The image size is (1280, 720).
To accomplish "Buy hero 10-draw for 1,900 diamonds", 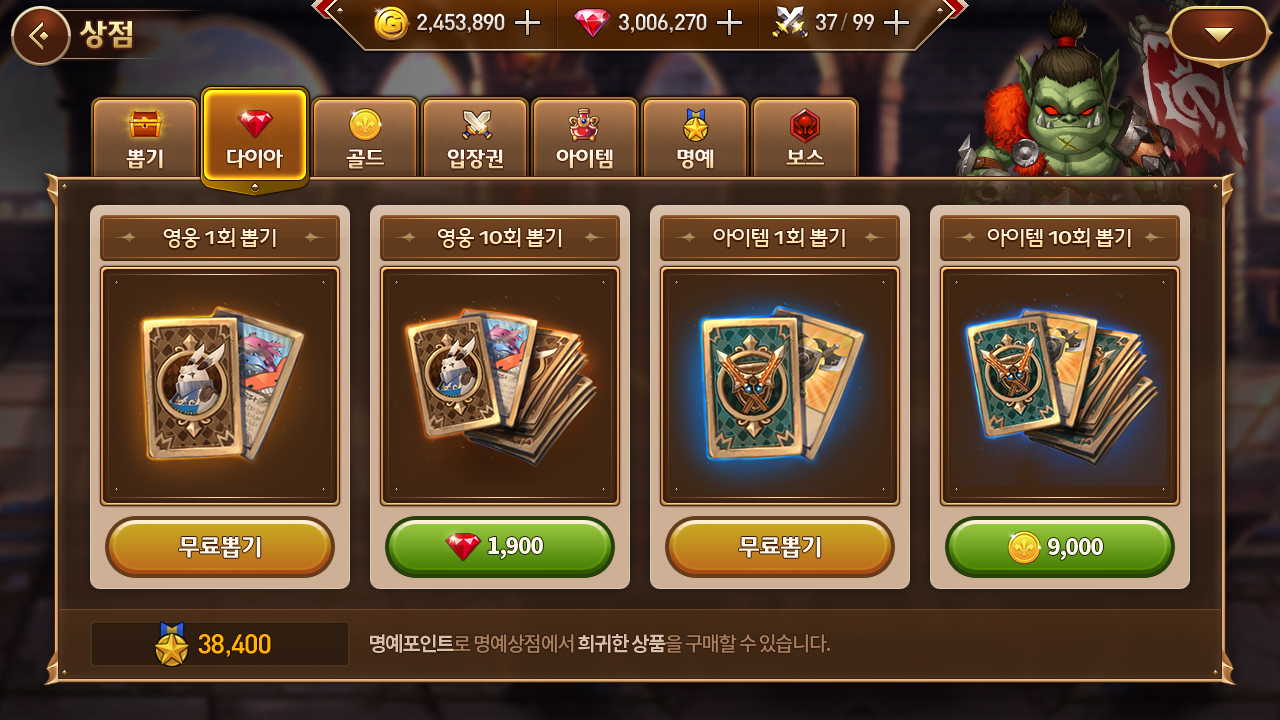I will (x=500, y=547).
